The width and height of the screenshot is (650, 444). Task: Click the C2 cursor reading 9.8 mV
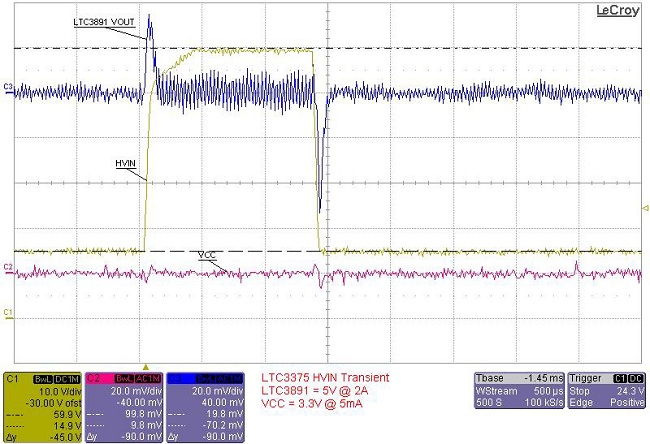(x=147, y=425)
